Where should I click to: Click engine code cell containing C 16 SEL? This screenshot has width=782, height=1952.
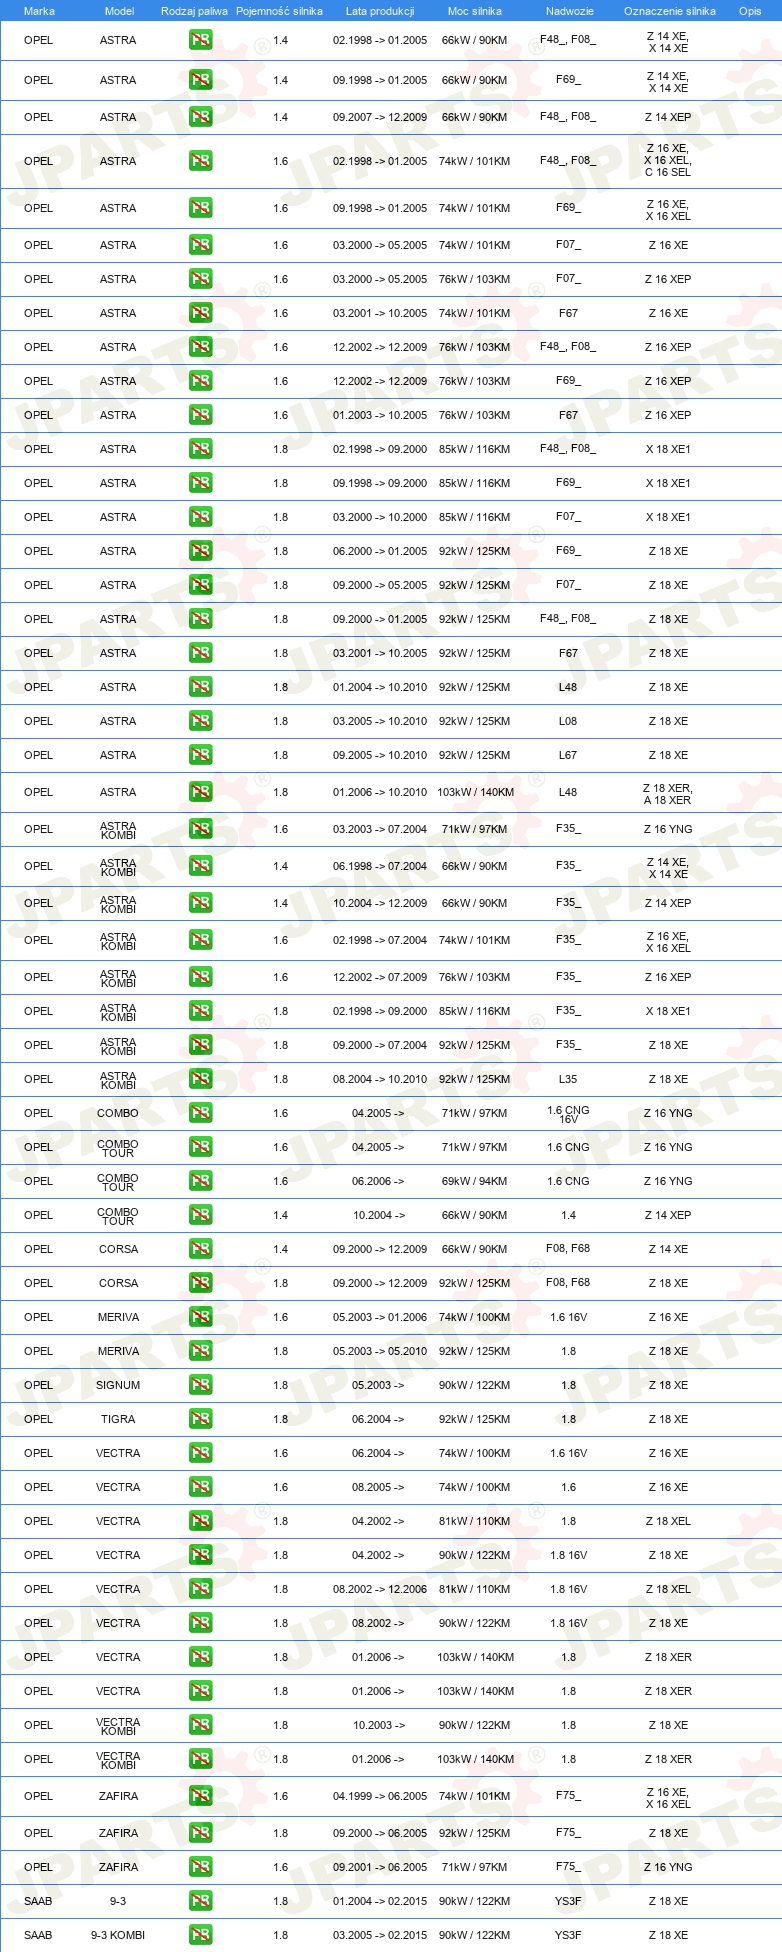[x=668, y=160]
